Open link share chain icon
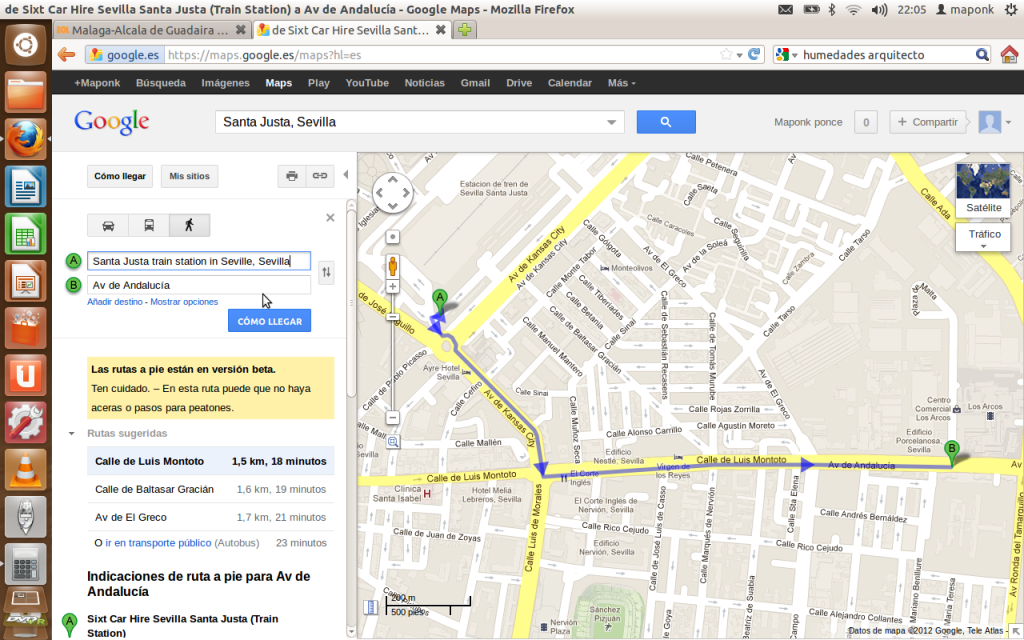This screenshot has width=1024, height=640. pos(320,176)
